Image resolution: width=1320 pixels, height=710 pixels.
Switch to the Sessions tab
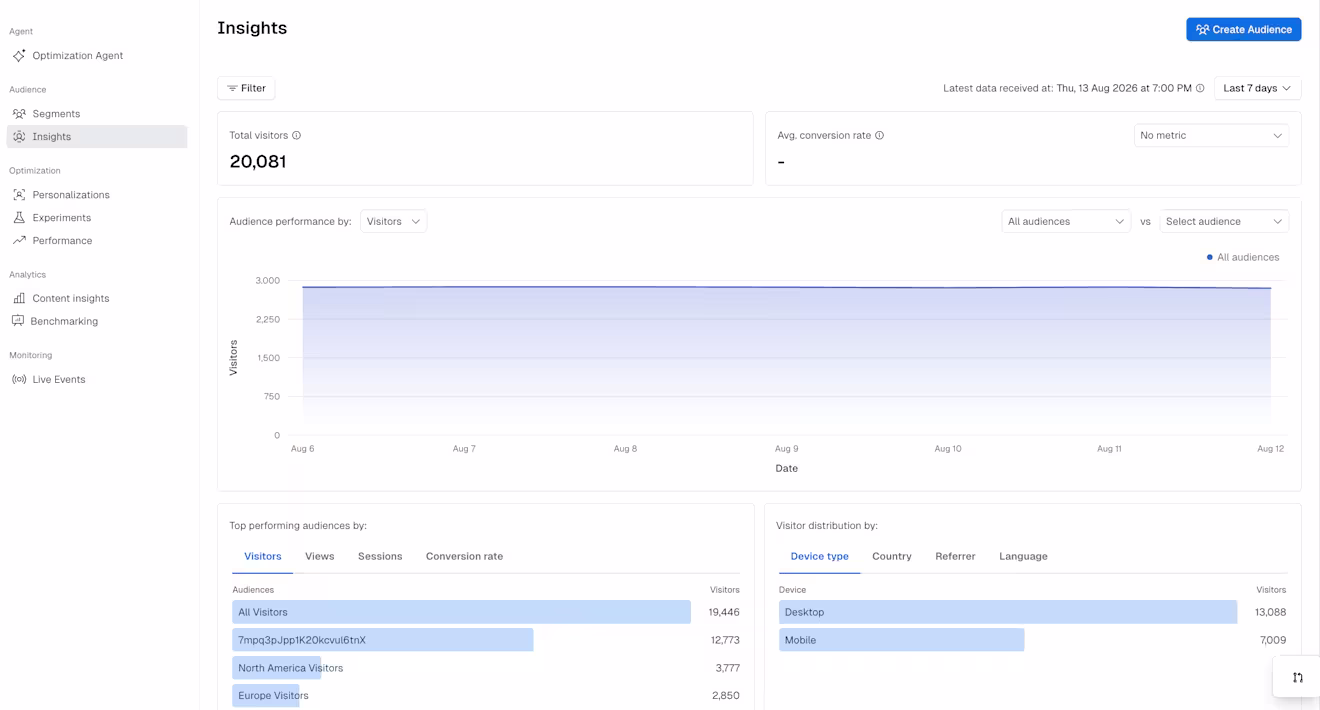pos(380,557)
